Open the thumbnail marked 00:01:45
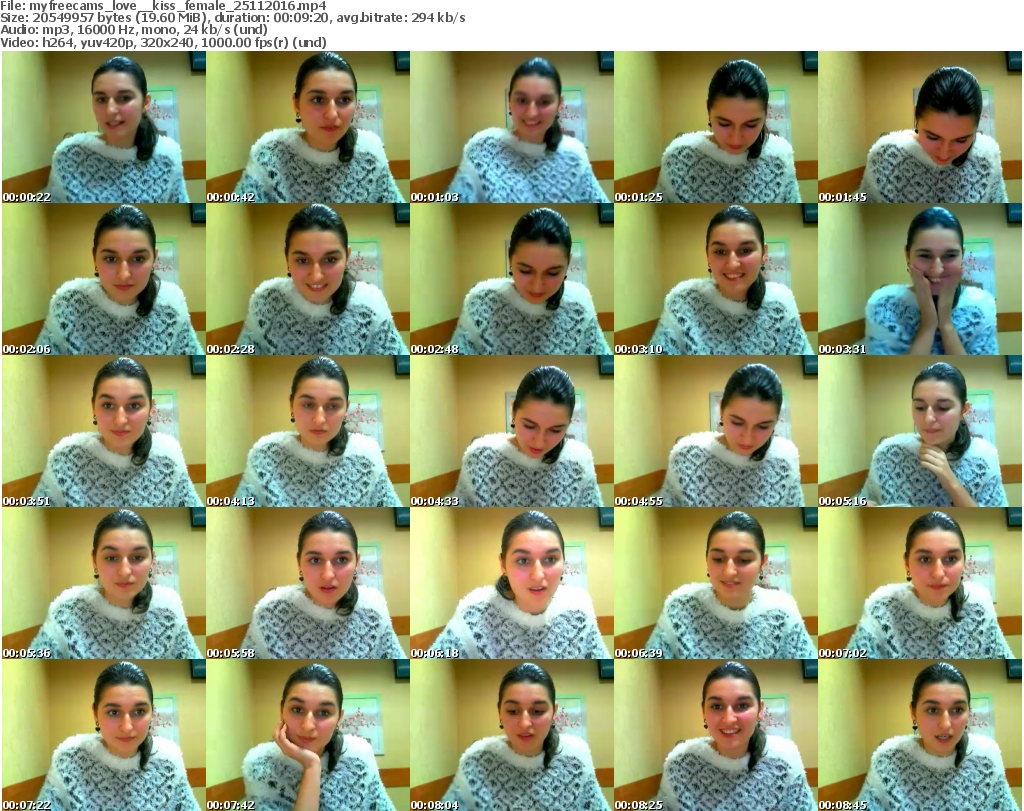The image size is (1024, 811). (919, 127)
